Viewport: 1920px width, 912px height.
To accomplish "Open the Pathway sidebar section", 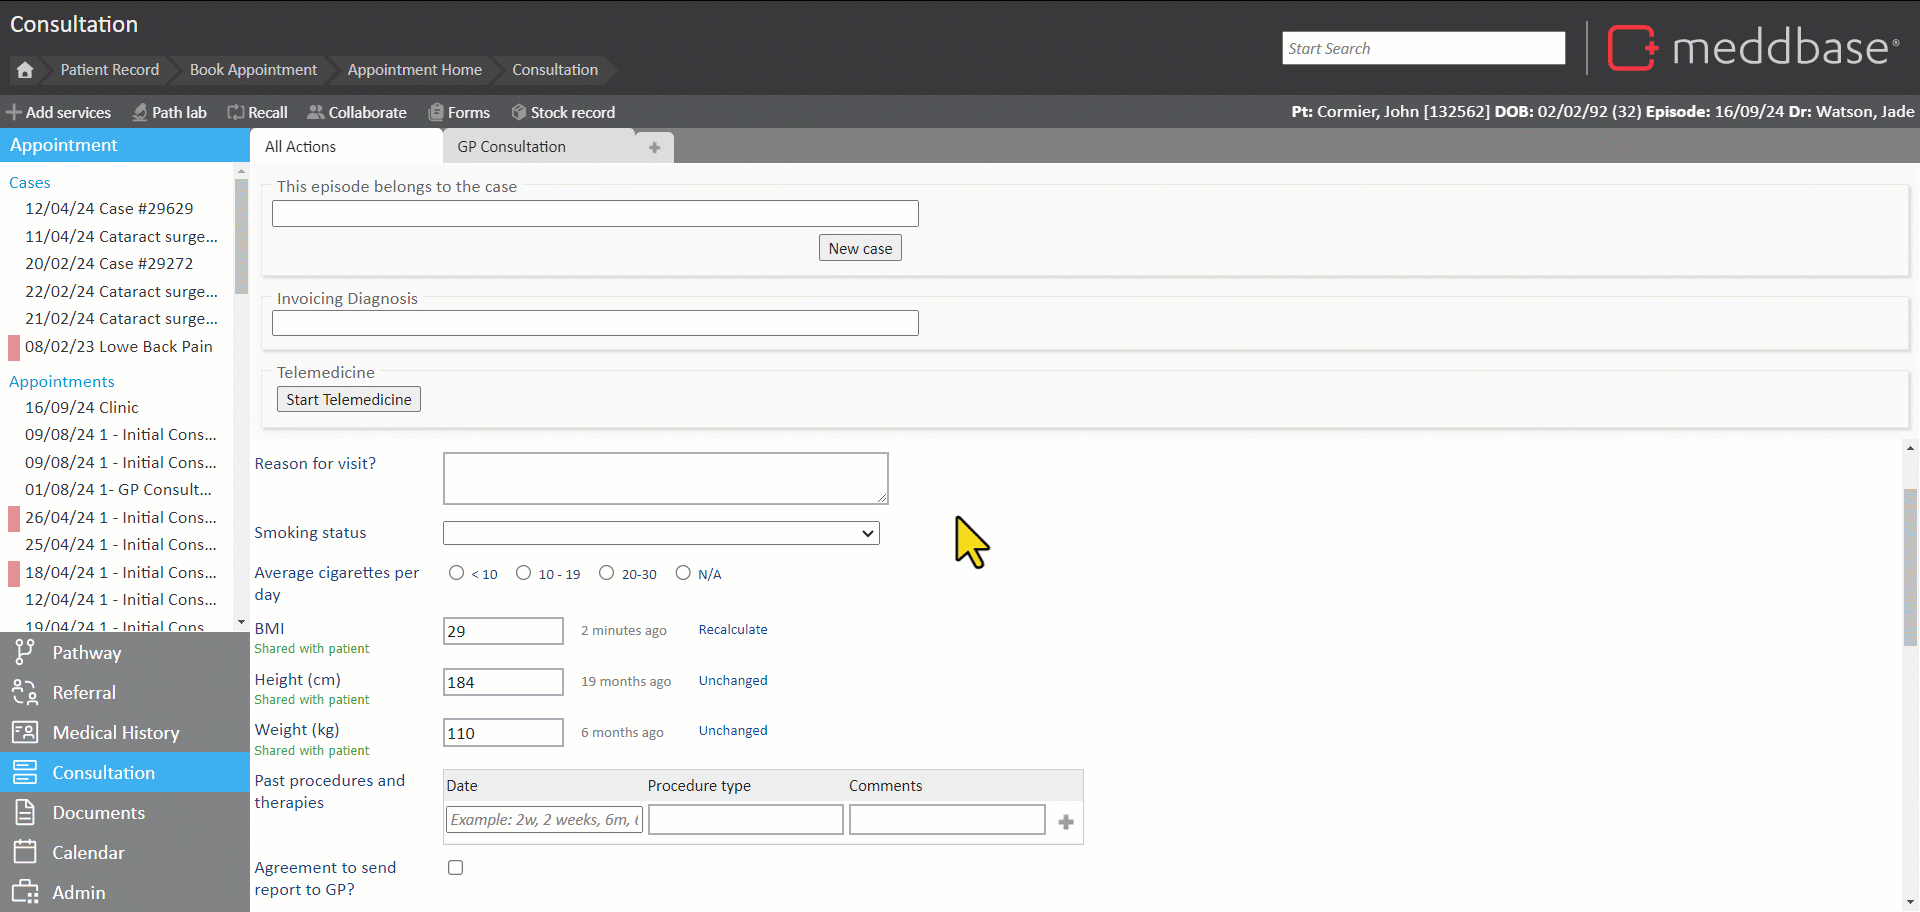I will [86, 653].
